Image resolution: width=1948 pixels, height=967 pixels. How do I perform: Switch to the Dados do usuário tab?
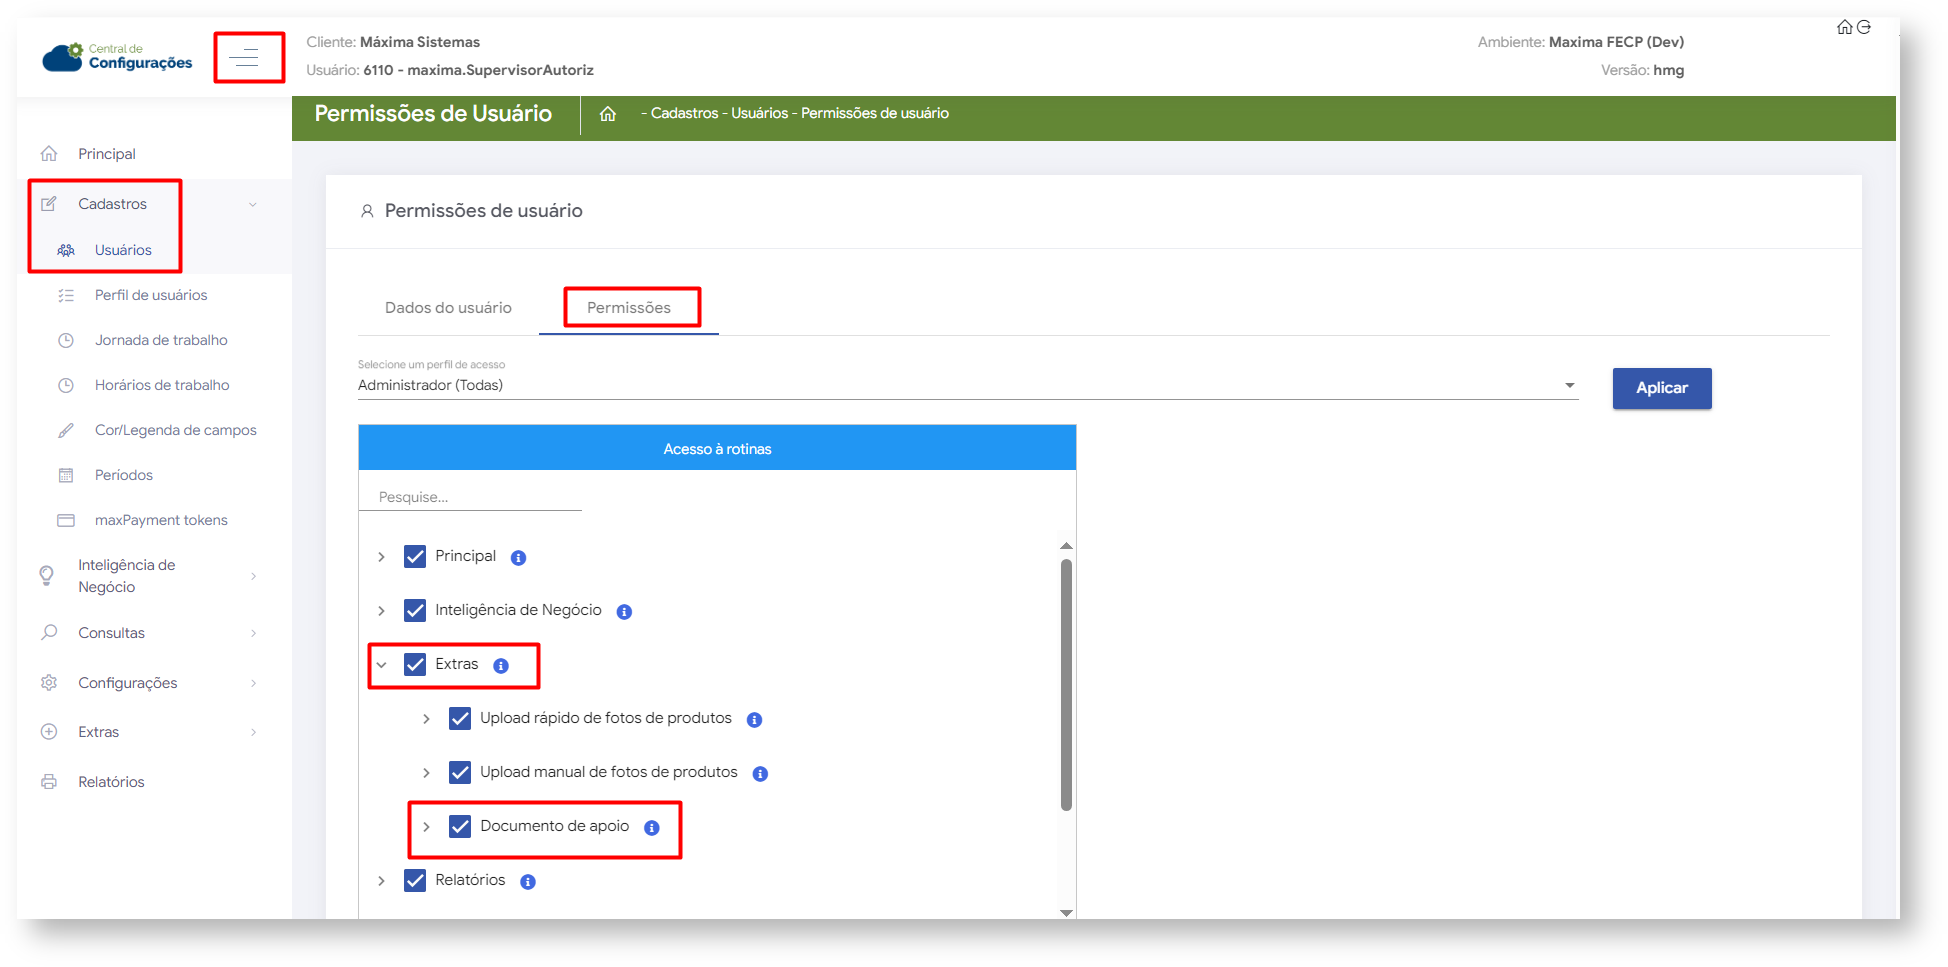(x=448, y=308)
